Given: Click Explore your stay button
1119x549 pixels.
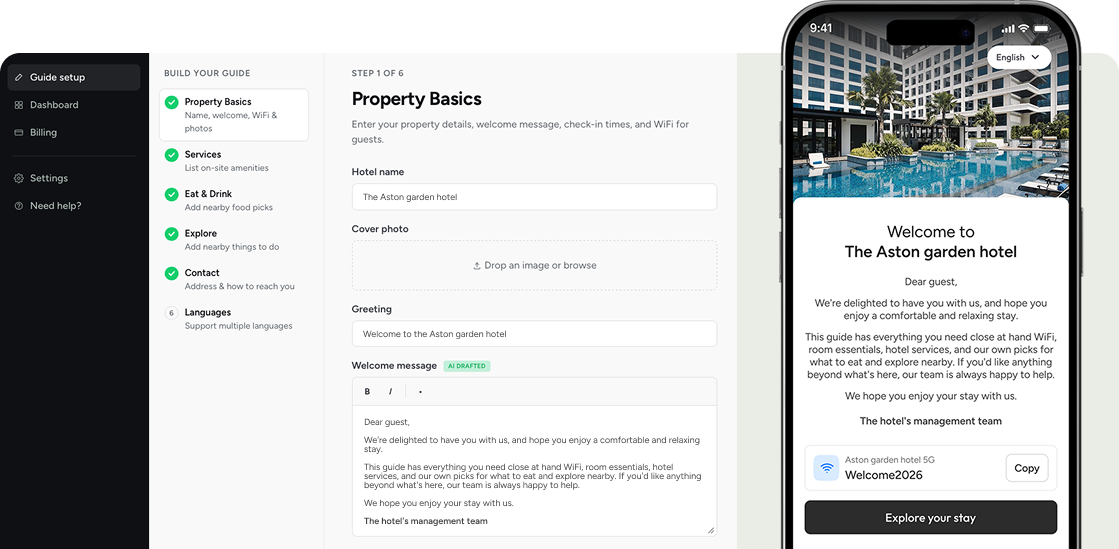Looking at the screenshot, I should click(931, 518).
